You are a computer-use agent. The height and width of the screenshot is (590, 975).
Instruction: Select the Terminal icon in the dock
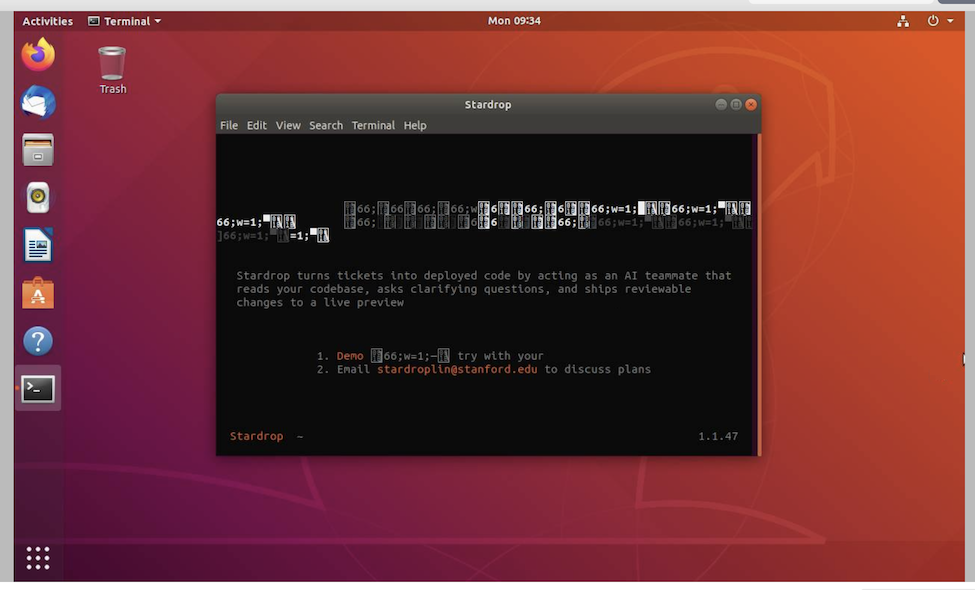38,389
